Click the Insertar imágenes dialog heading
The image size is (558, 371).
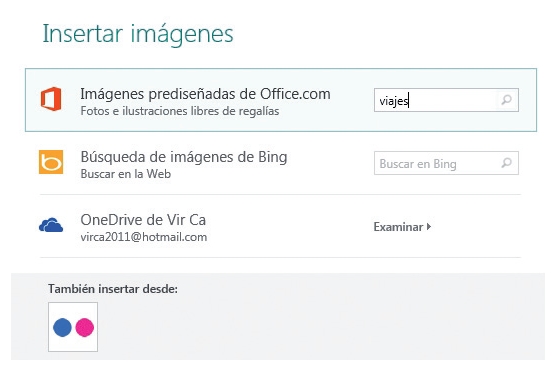138,35
